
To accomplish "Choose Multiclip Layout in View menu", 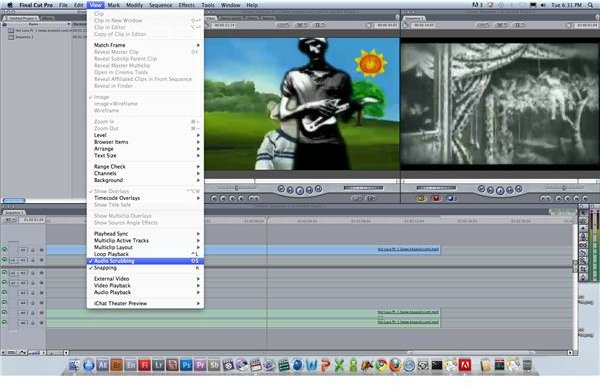I will tap(145, 248).
